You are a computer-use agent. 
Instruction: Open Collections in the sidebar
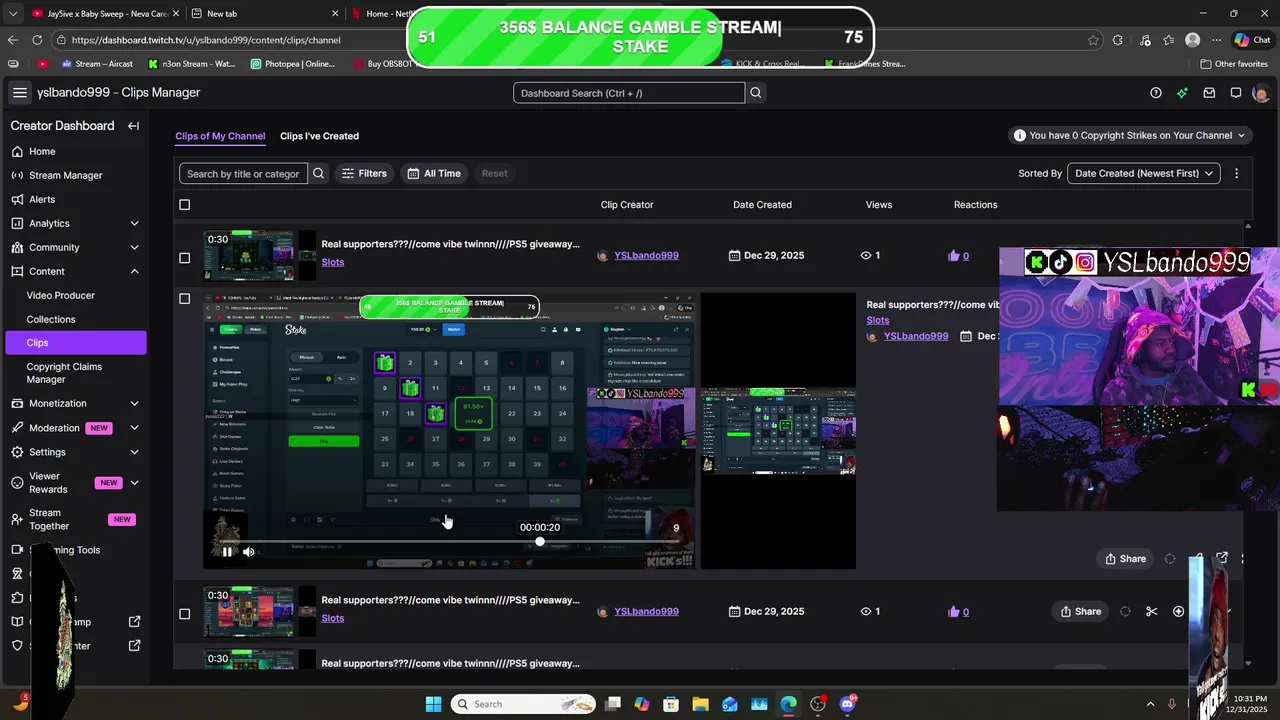click(51, 320)
